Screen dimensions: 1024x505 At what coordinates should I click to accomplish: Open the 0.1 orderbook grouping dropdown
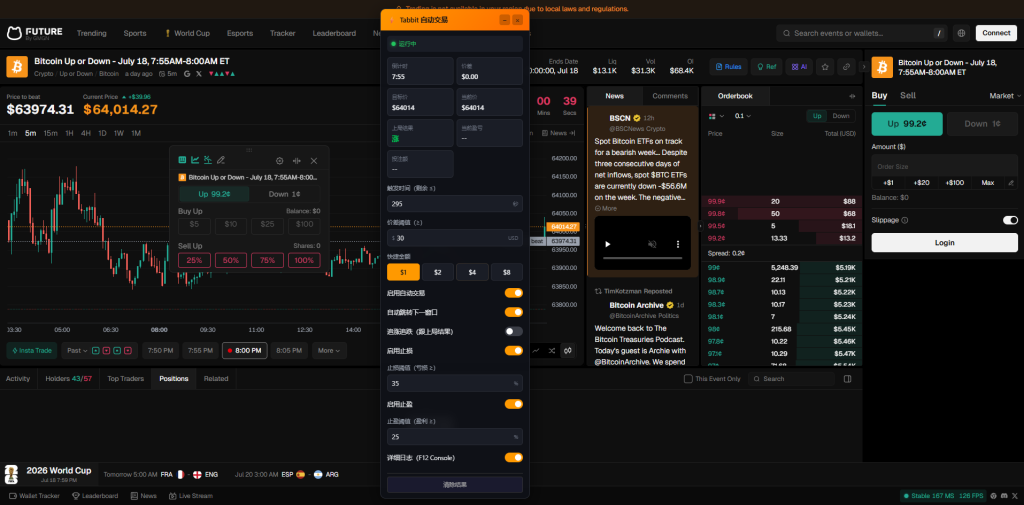(743, 116)
